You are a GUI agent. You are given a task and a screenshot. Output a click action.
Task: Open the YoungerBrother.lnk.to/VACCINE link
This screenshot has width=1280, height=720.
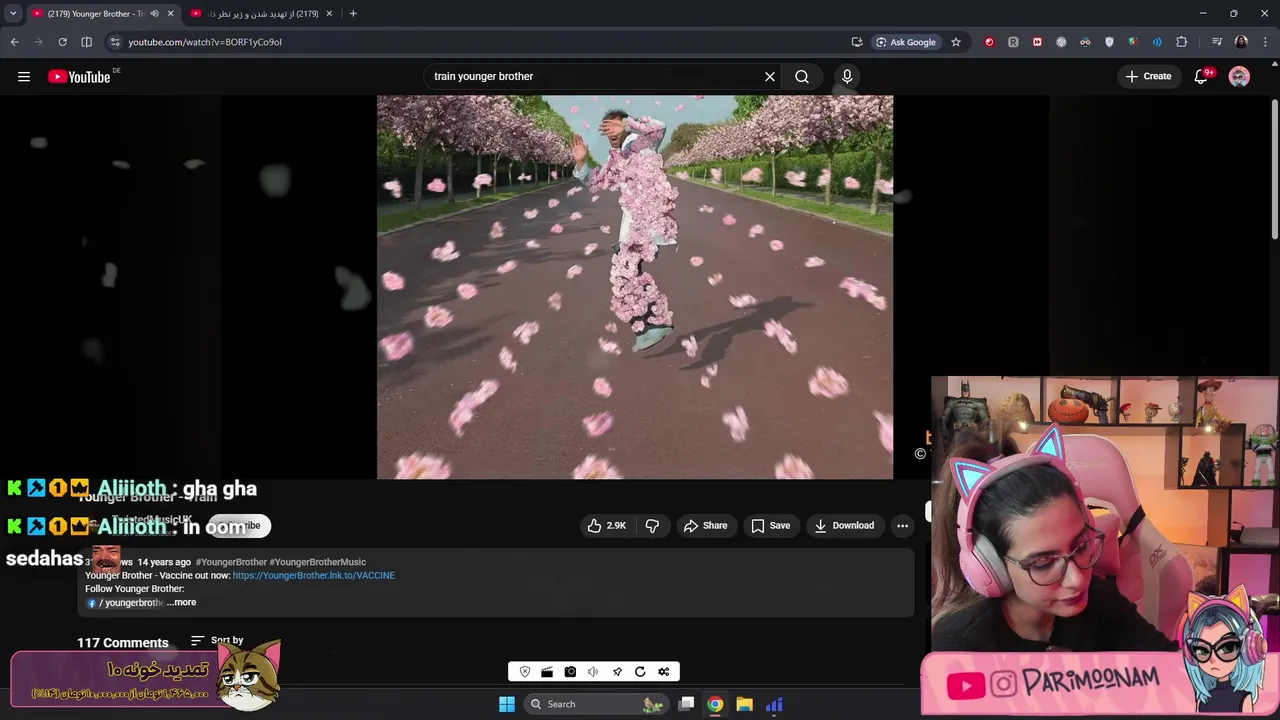click(313, 575)
